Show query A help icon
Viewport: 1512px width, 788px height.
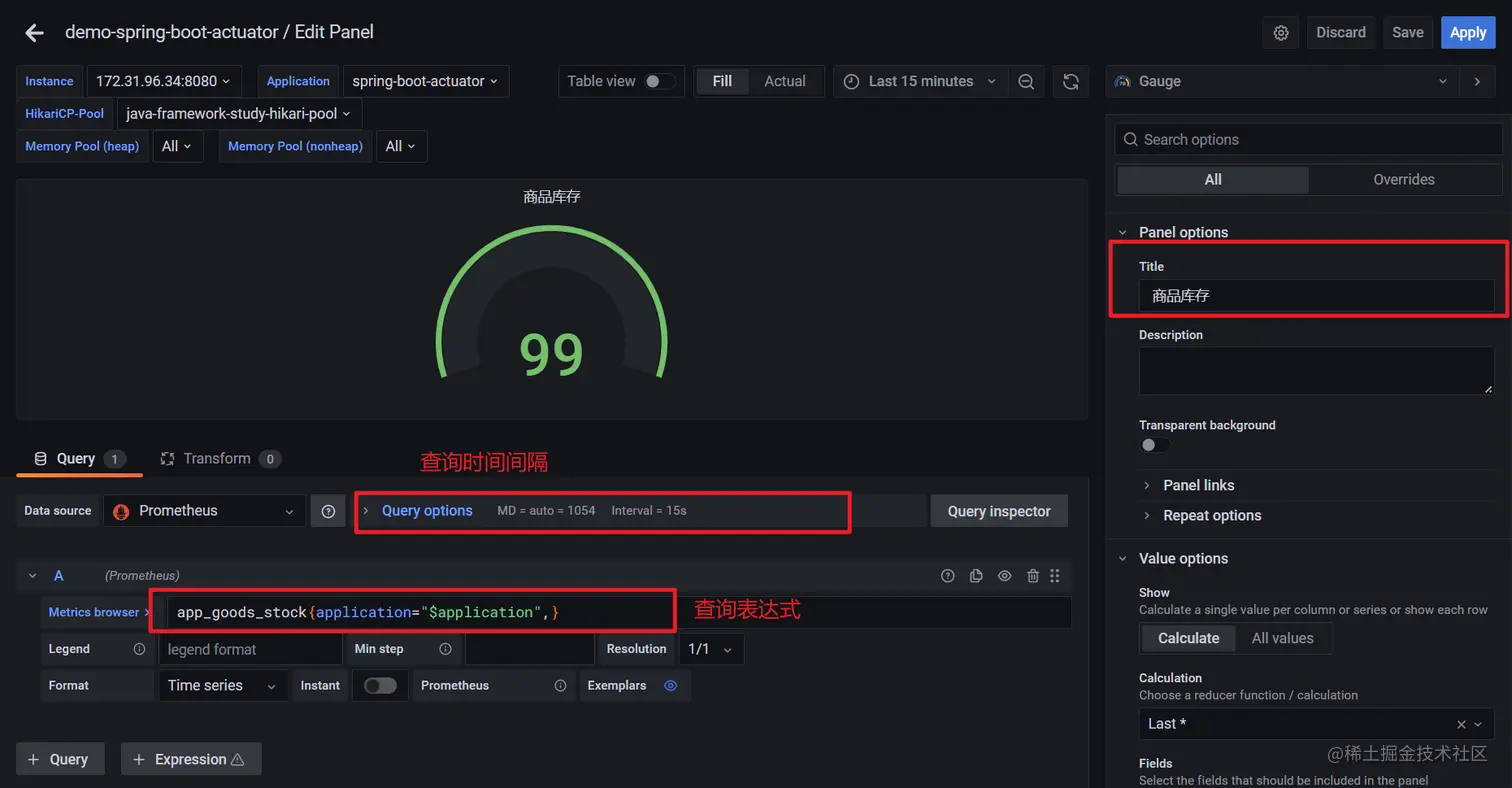tap(948, 576)
